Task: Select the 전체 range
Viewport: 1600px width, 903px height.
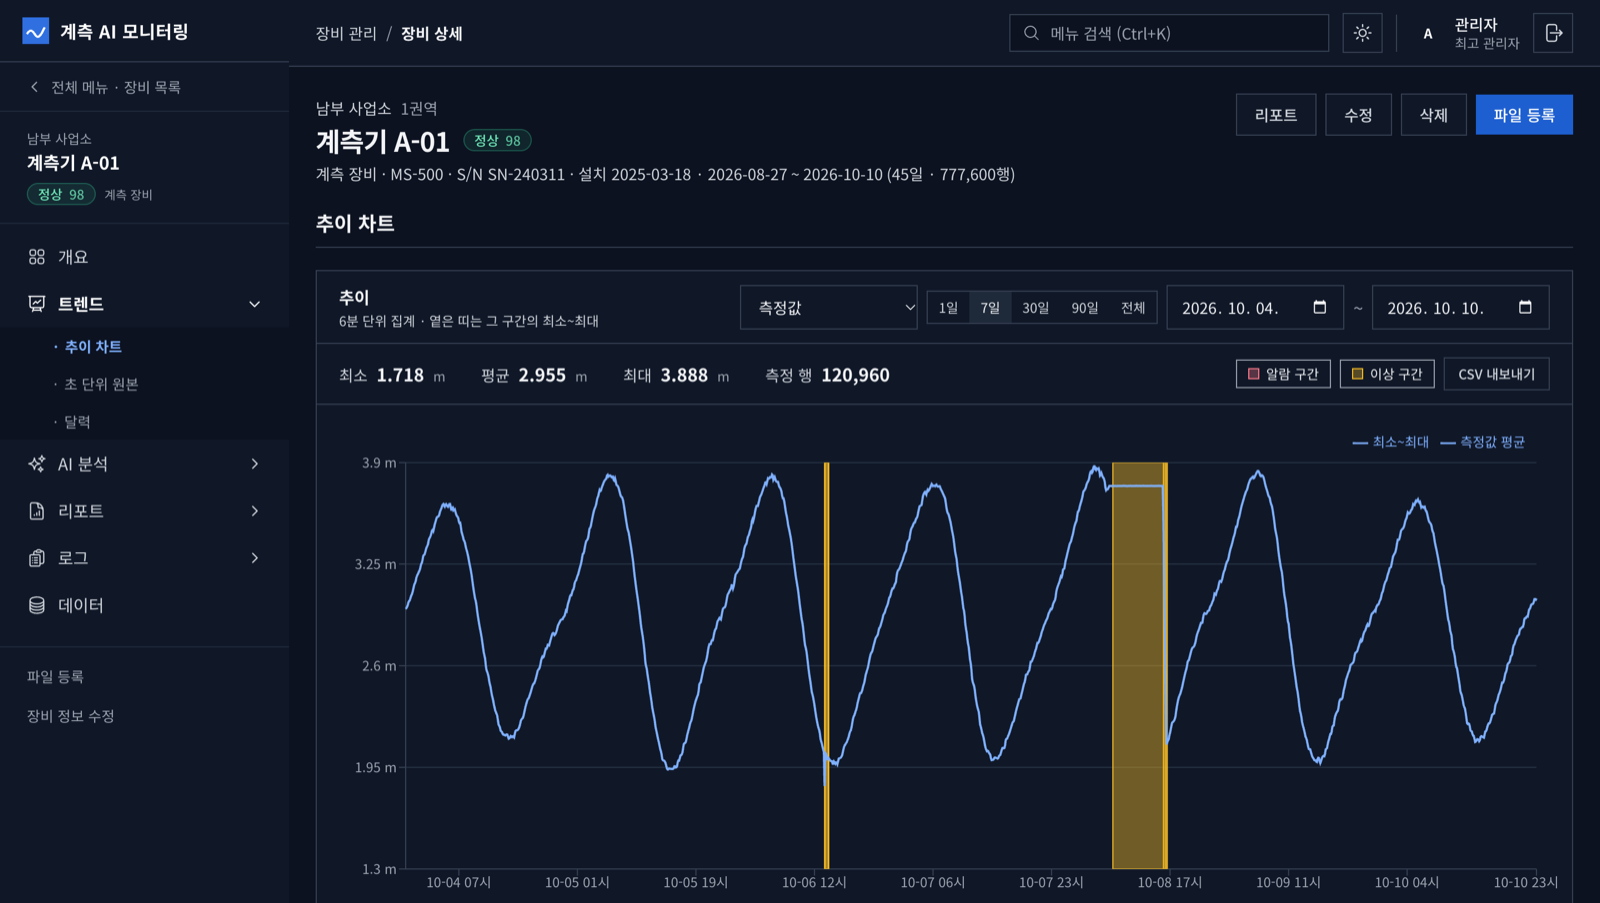Action: click(x=1133, y=308)
